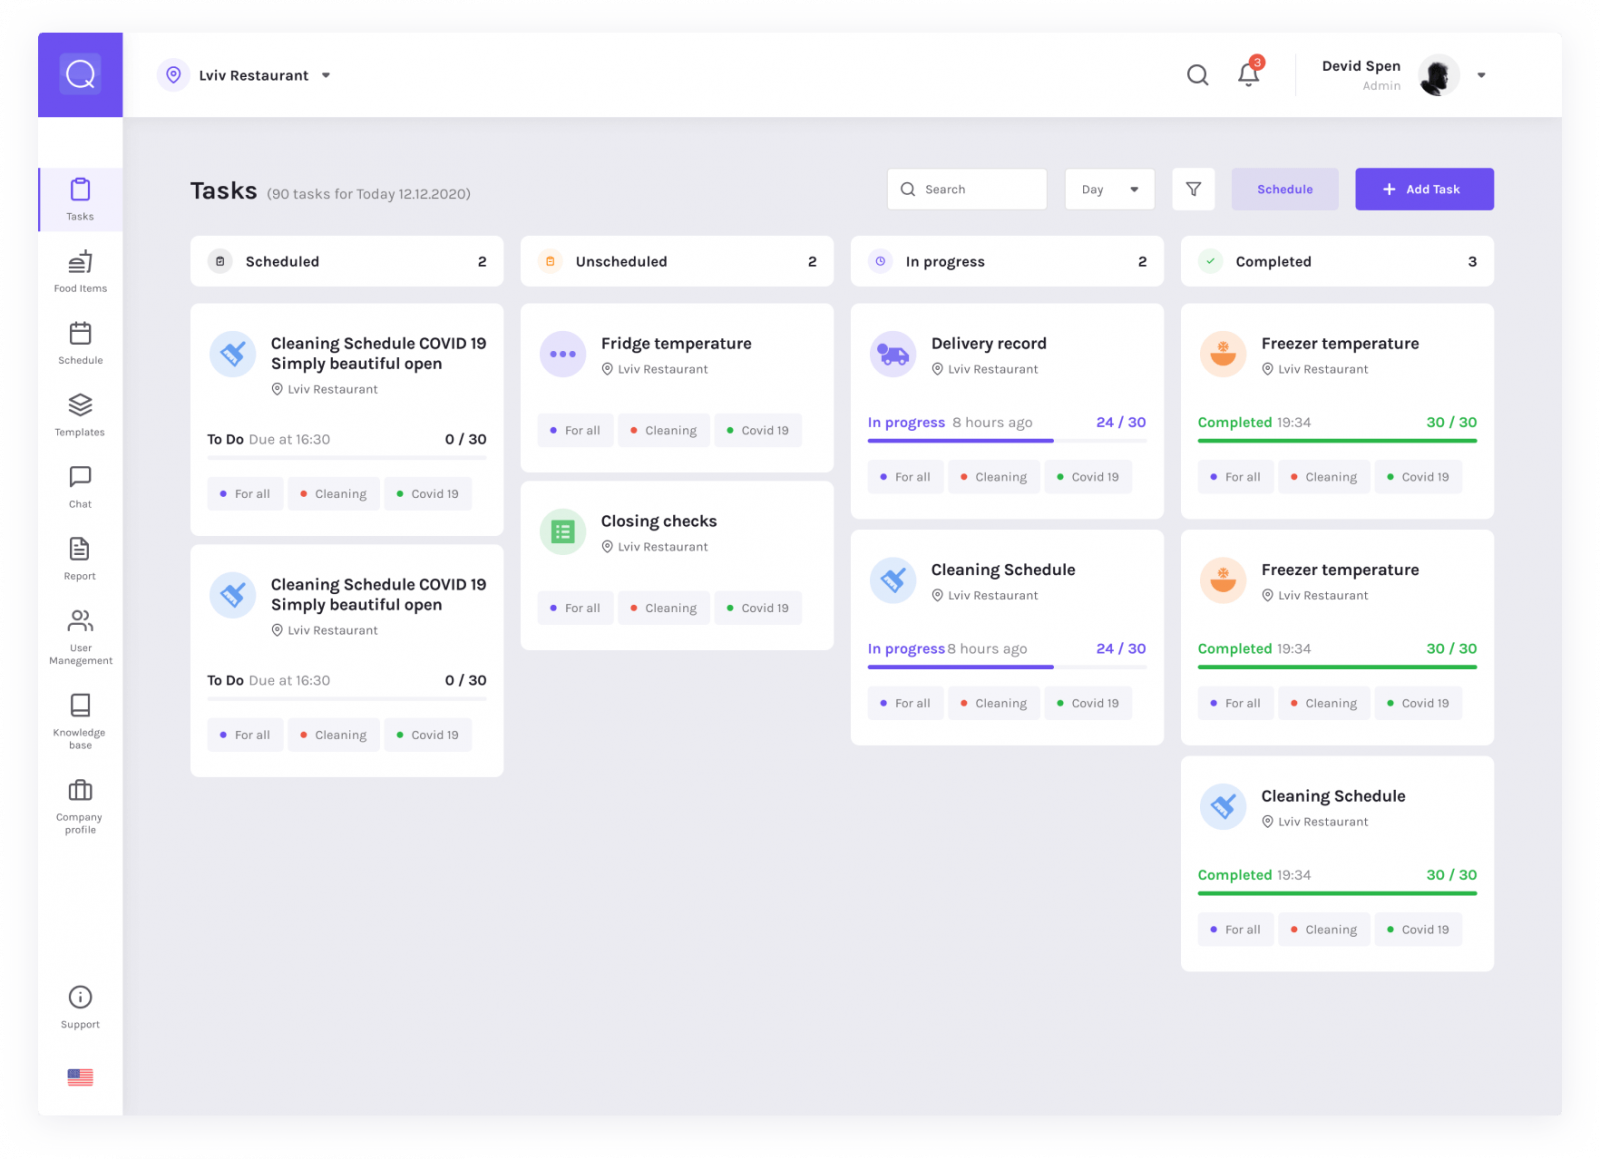The width and height of the screenshot is (1600, 1159).
Task: Click the Schedule button
Action: coord(1285,189)
